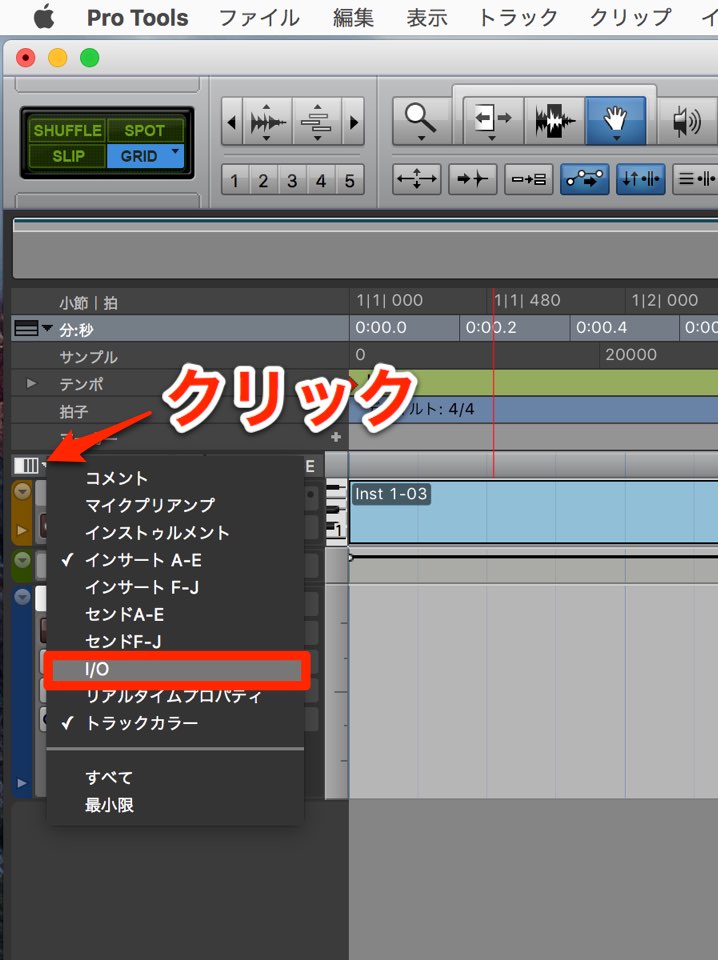
Task: Toggle Automation Follows Edit button
Action: tap(585, 179)
